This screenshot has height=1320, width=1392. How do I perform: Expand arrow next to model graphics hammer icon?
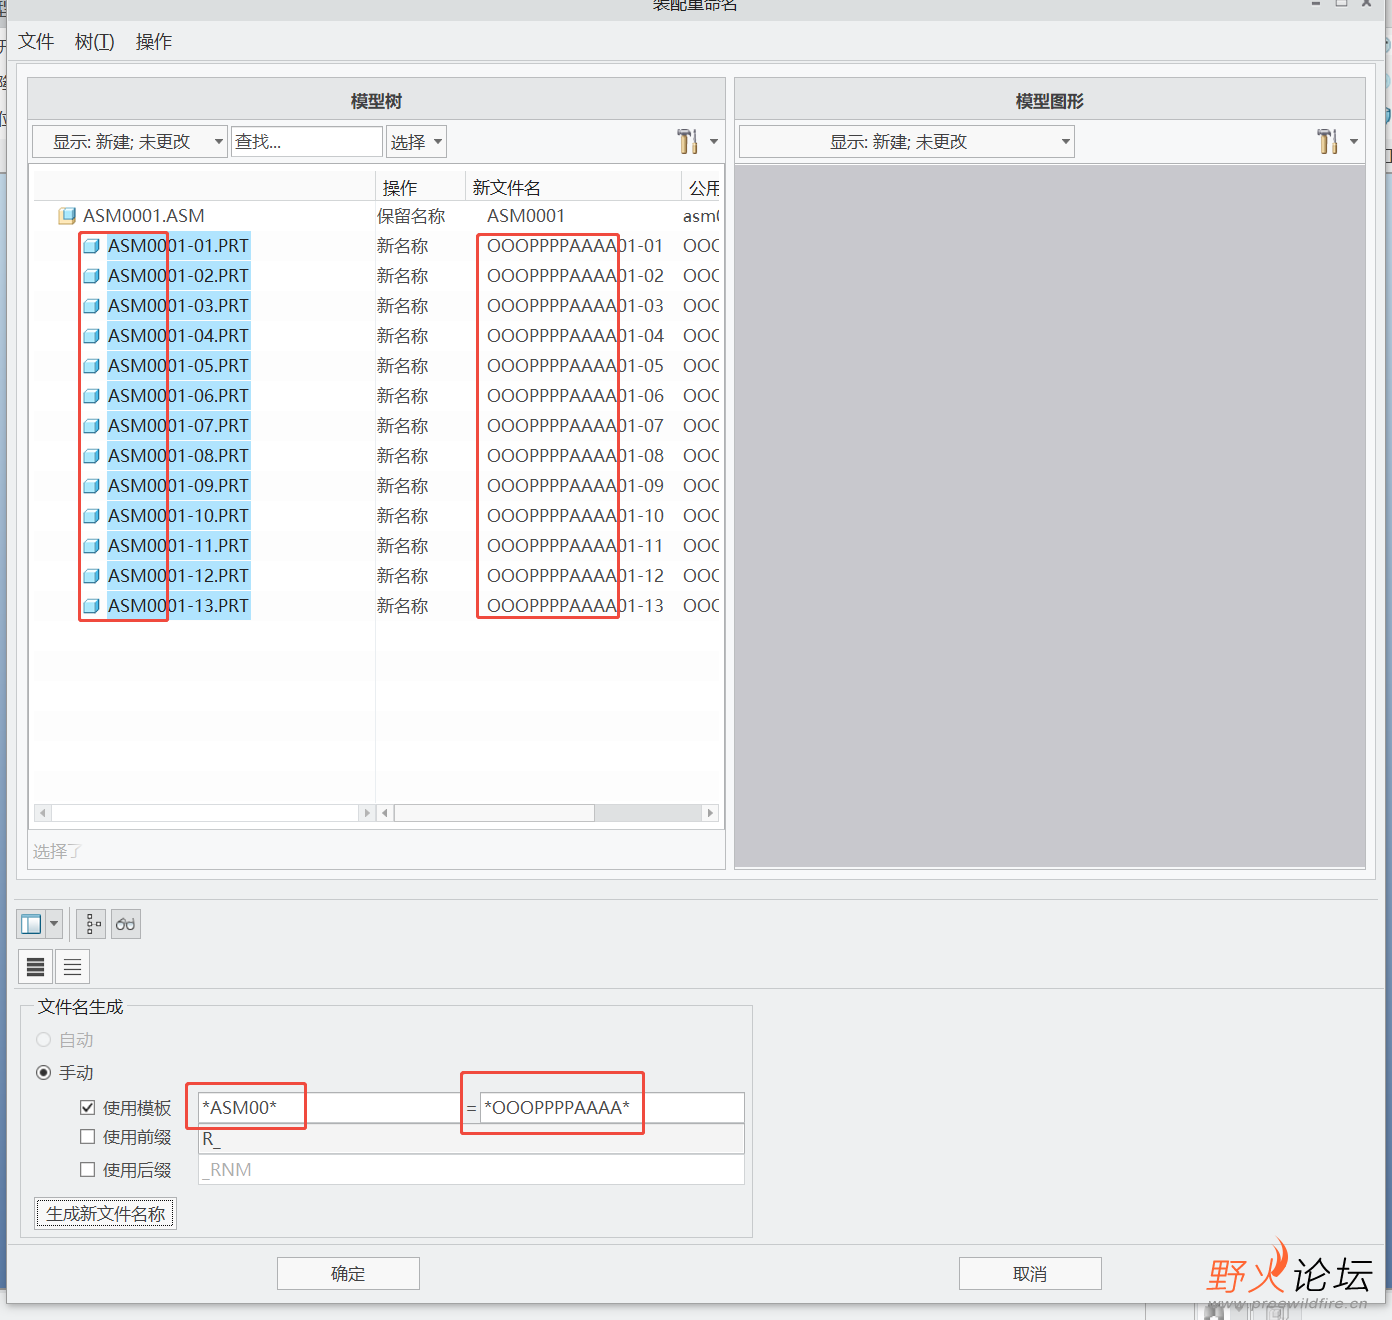click(x=1353, y=142)
